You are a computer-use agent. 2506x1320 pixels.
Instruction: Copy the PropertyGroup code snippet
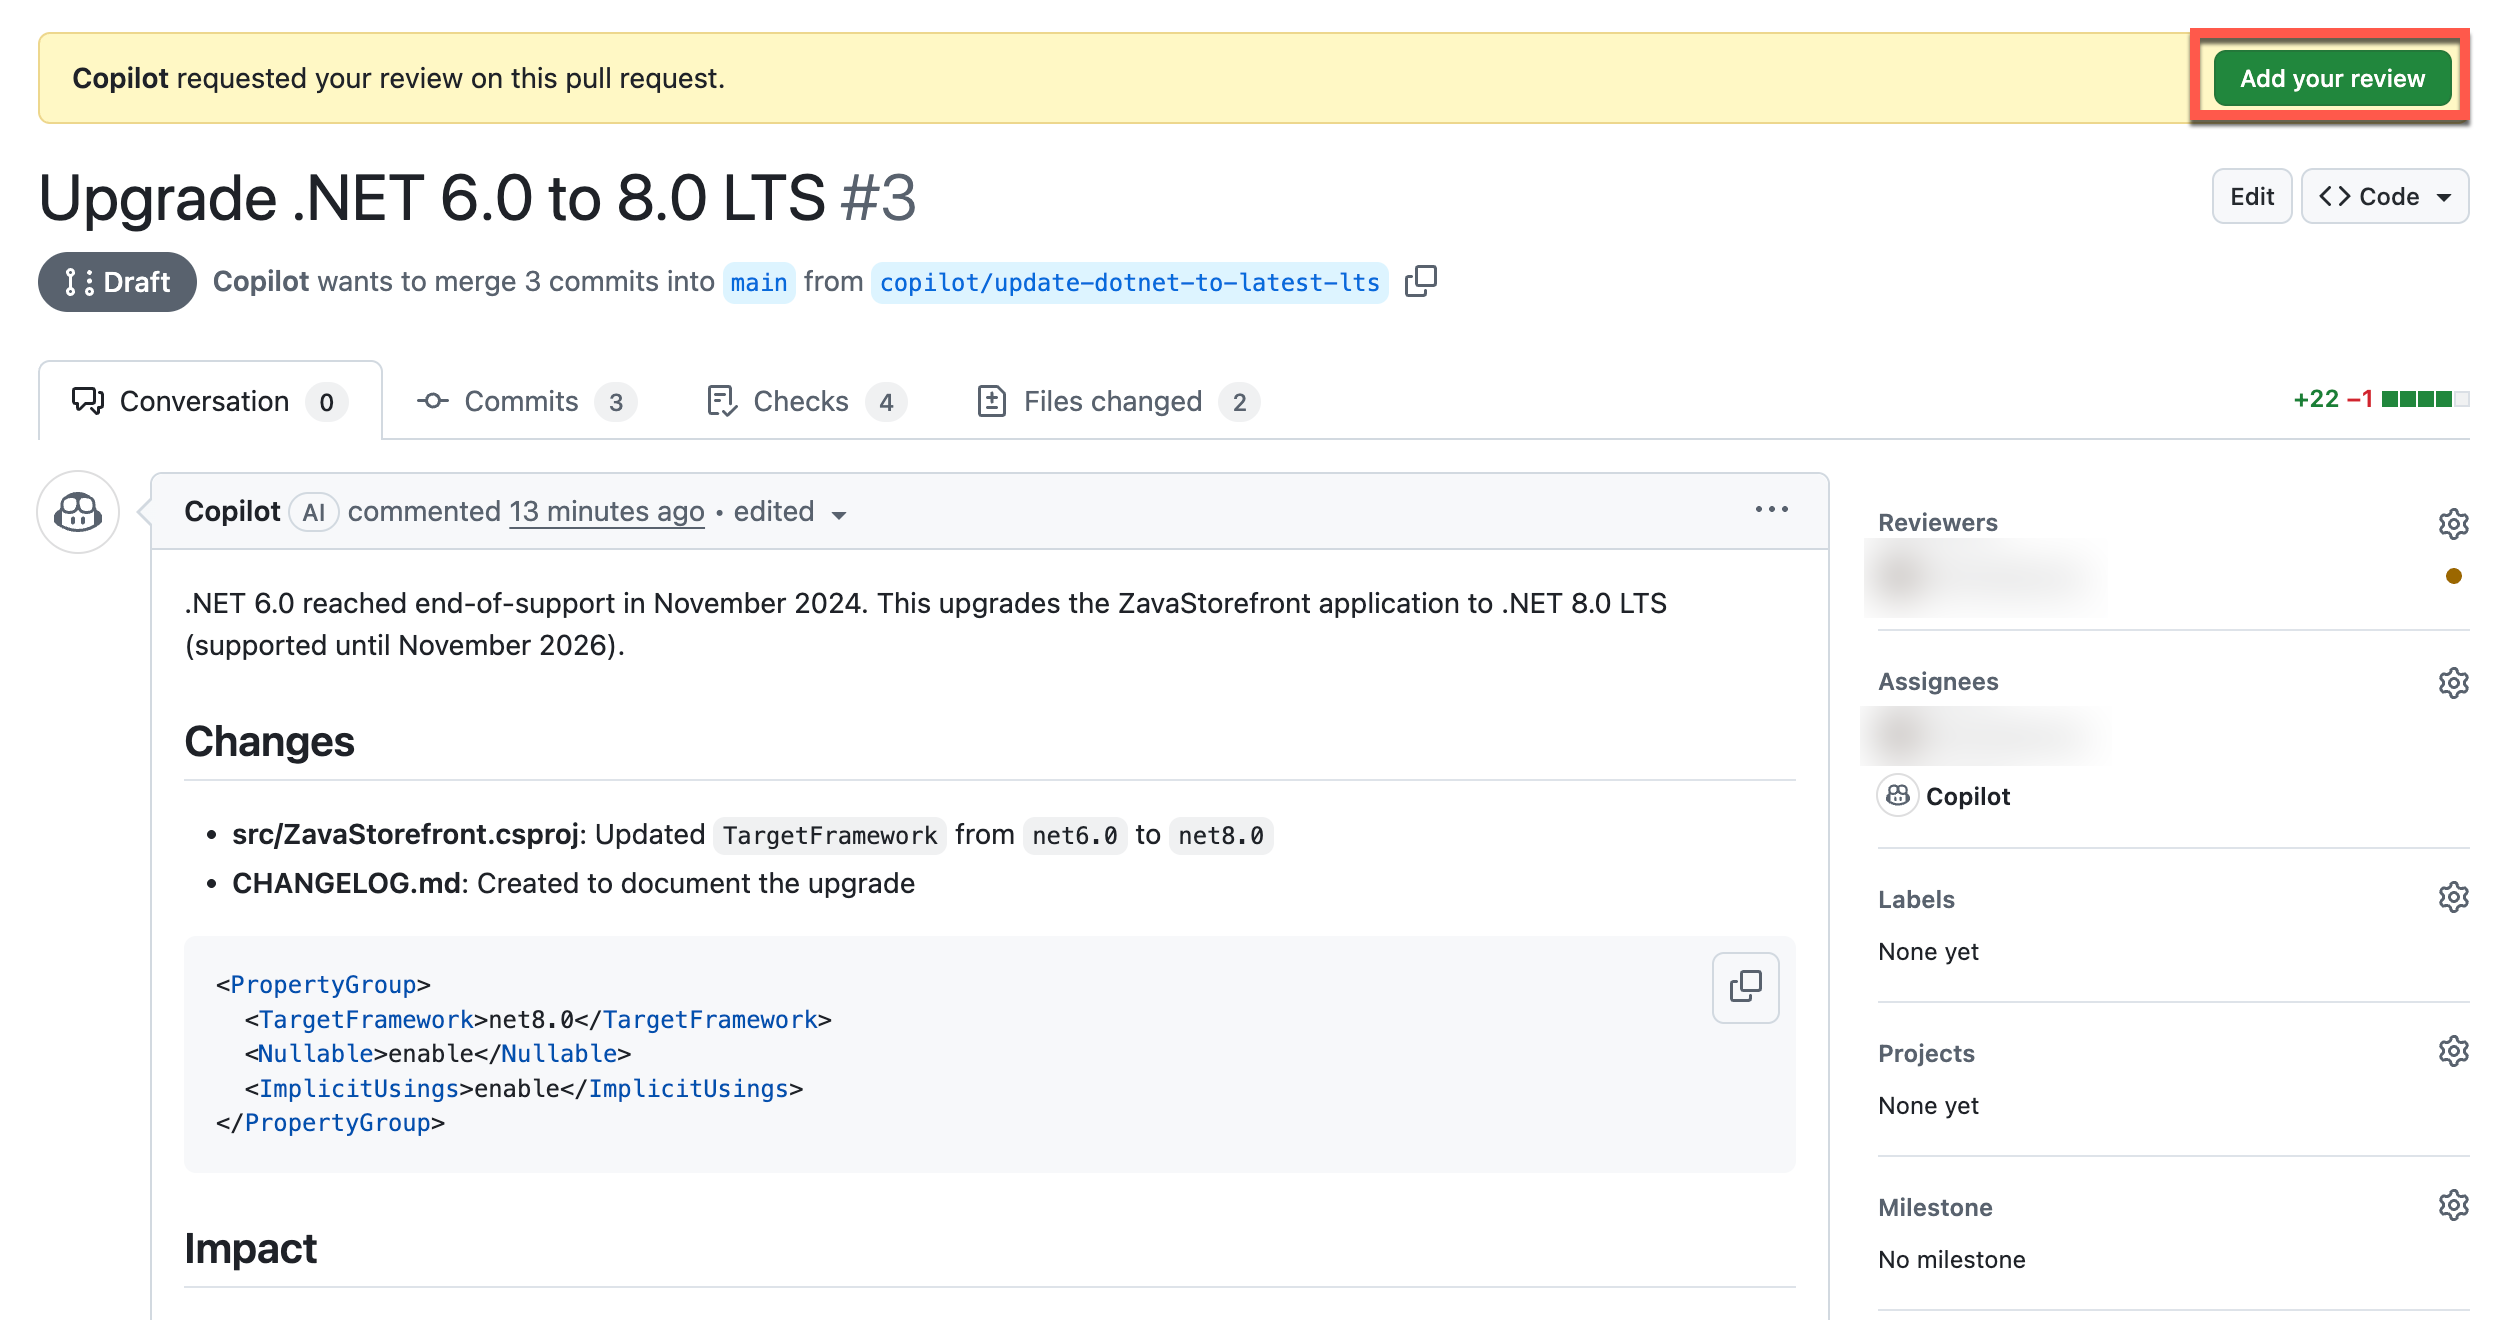(x=1745, y=988)
